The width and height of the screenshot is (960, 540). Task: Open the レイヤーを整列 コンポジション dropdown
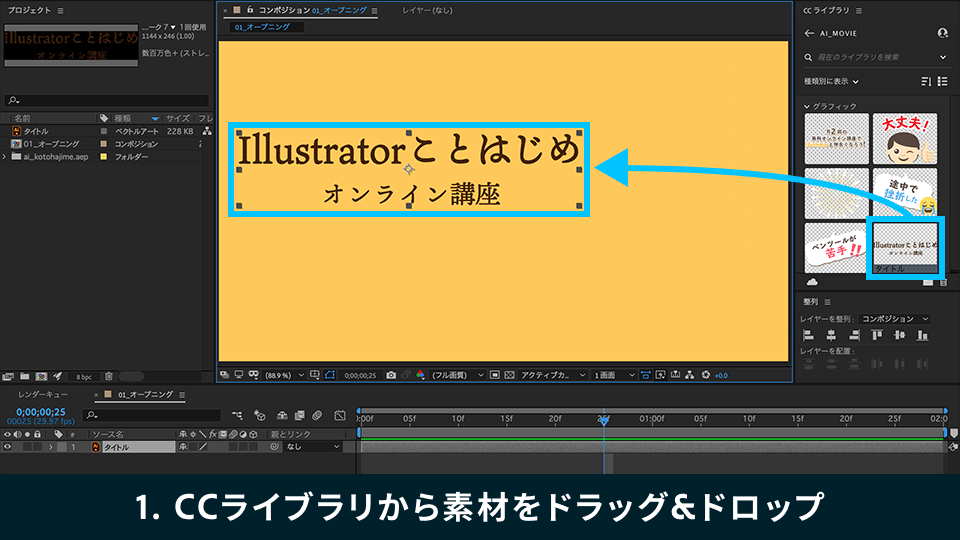coord(895,319)
